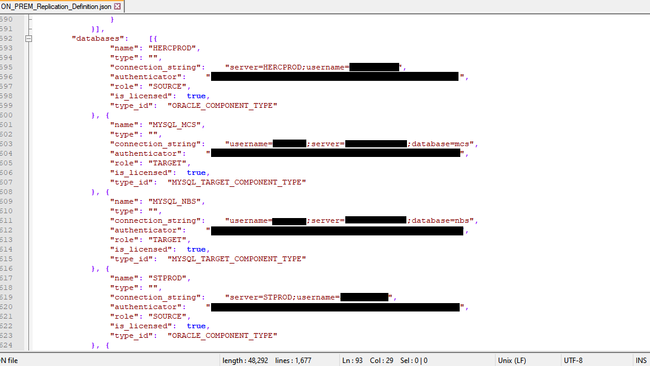The height and width of the screenshot is (366, 650).
Task: Click "server=STPROD;username=" connection string text
Action: coord(283,297)
